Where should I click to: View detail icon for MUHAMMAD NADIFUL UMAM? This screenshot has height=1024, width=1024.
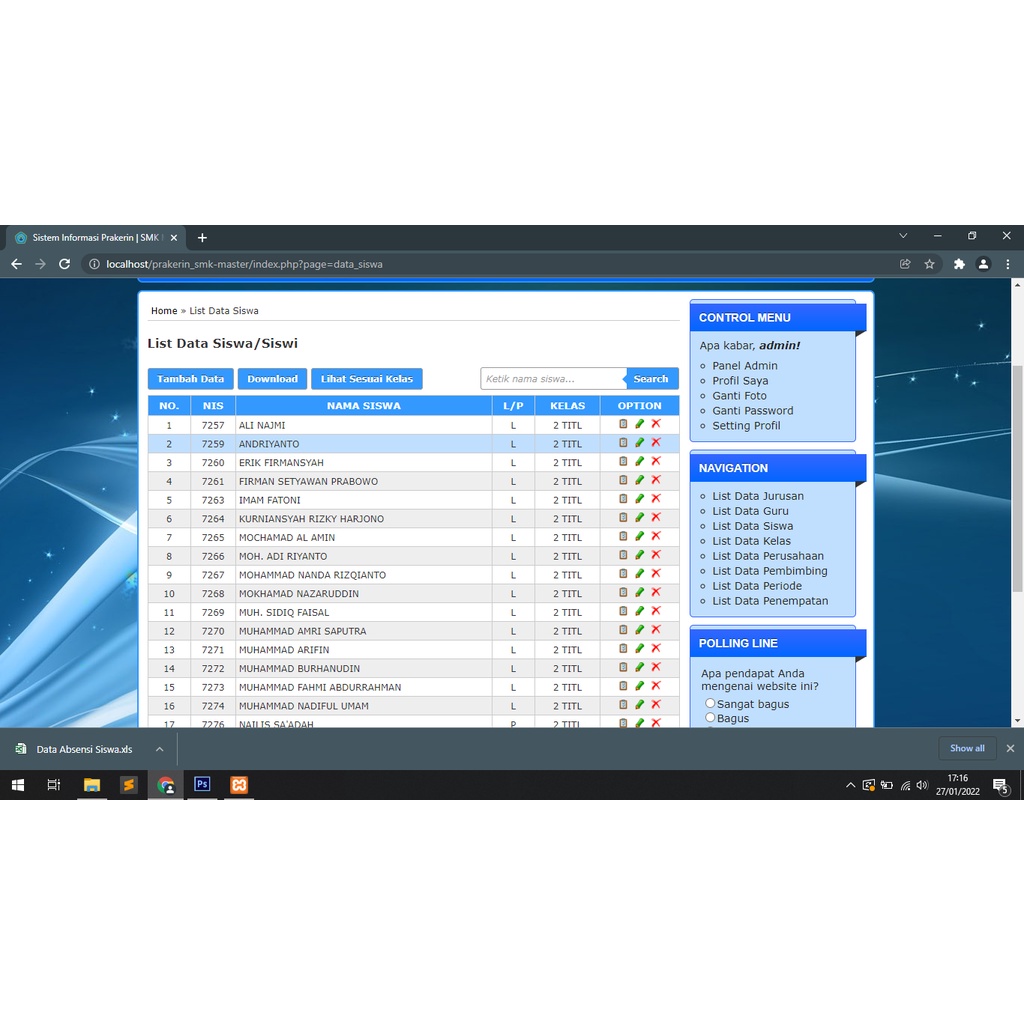(x=623, y=705)
